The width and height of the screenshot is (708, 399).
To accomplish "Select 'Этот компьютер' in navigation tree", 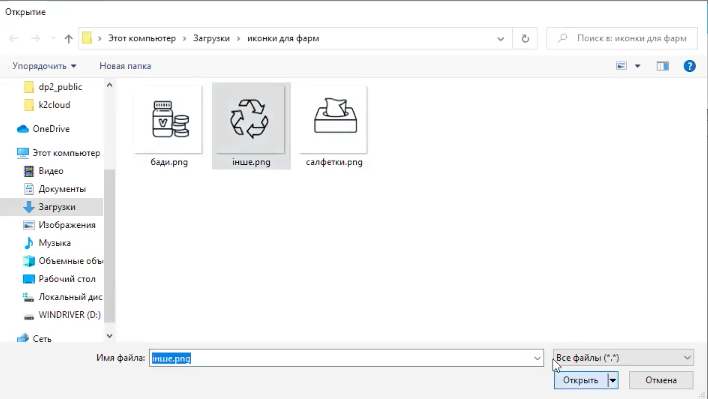I will coord(59,153).
